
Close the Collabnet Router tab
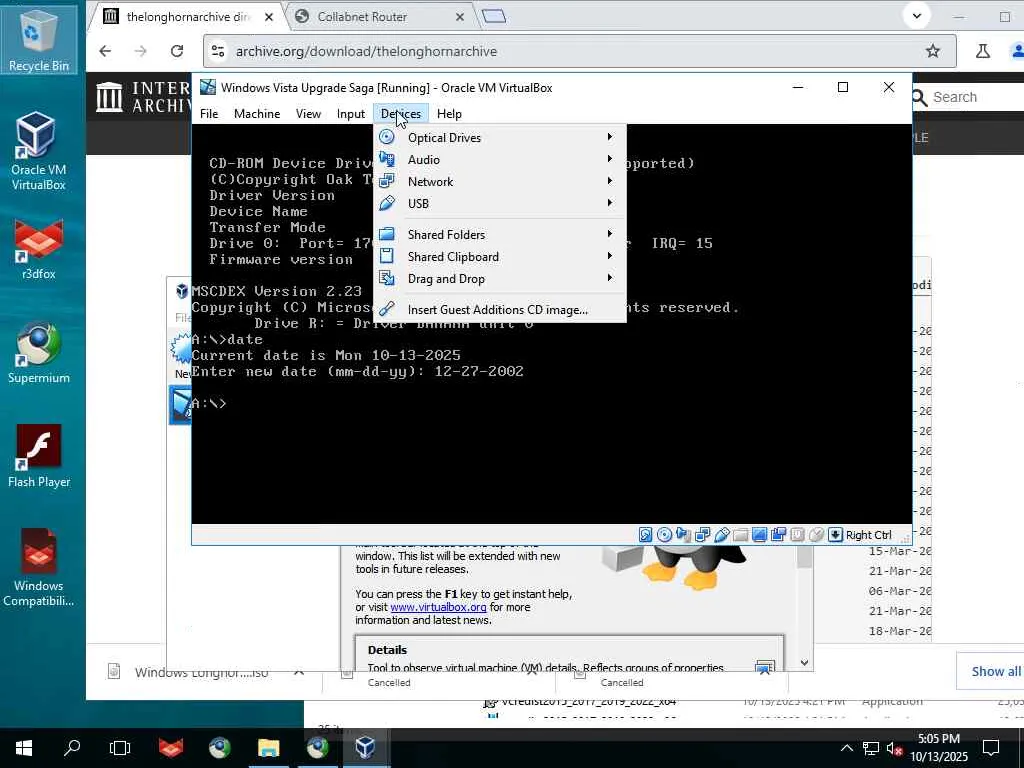pyautogui.click(x=460, y=17)
